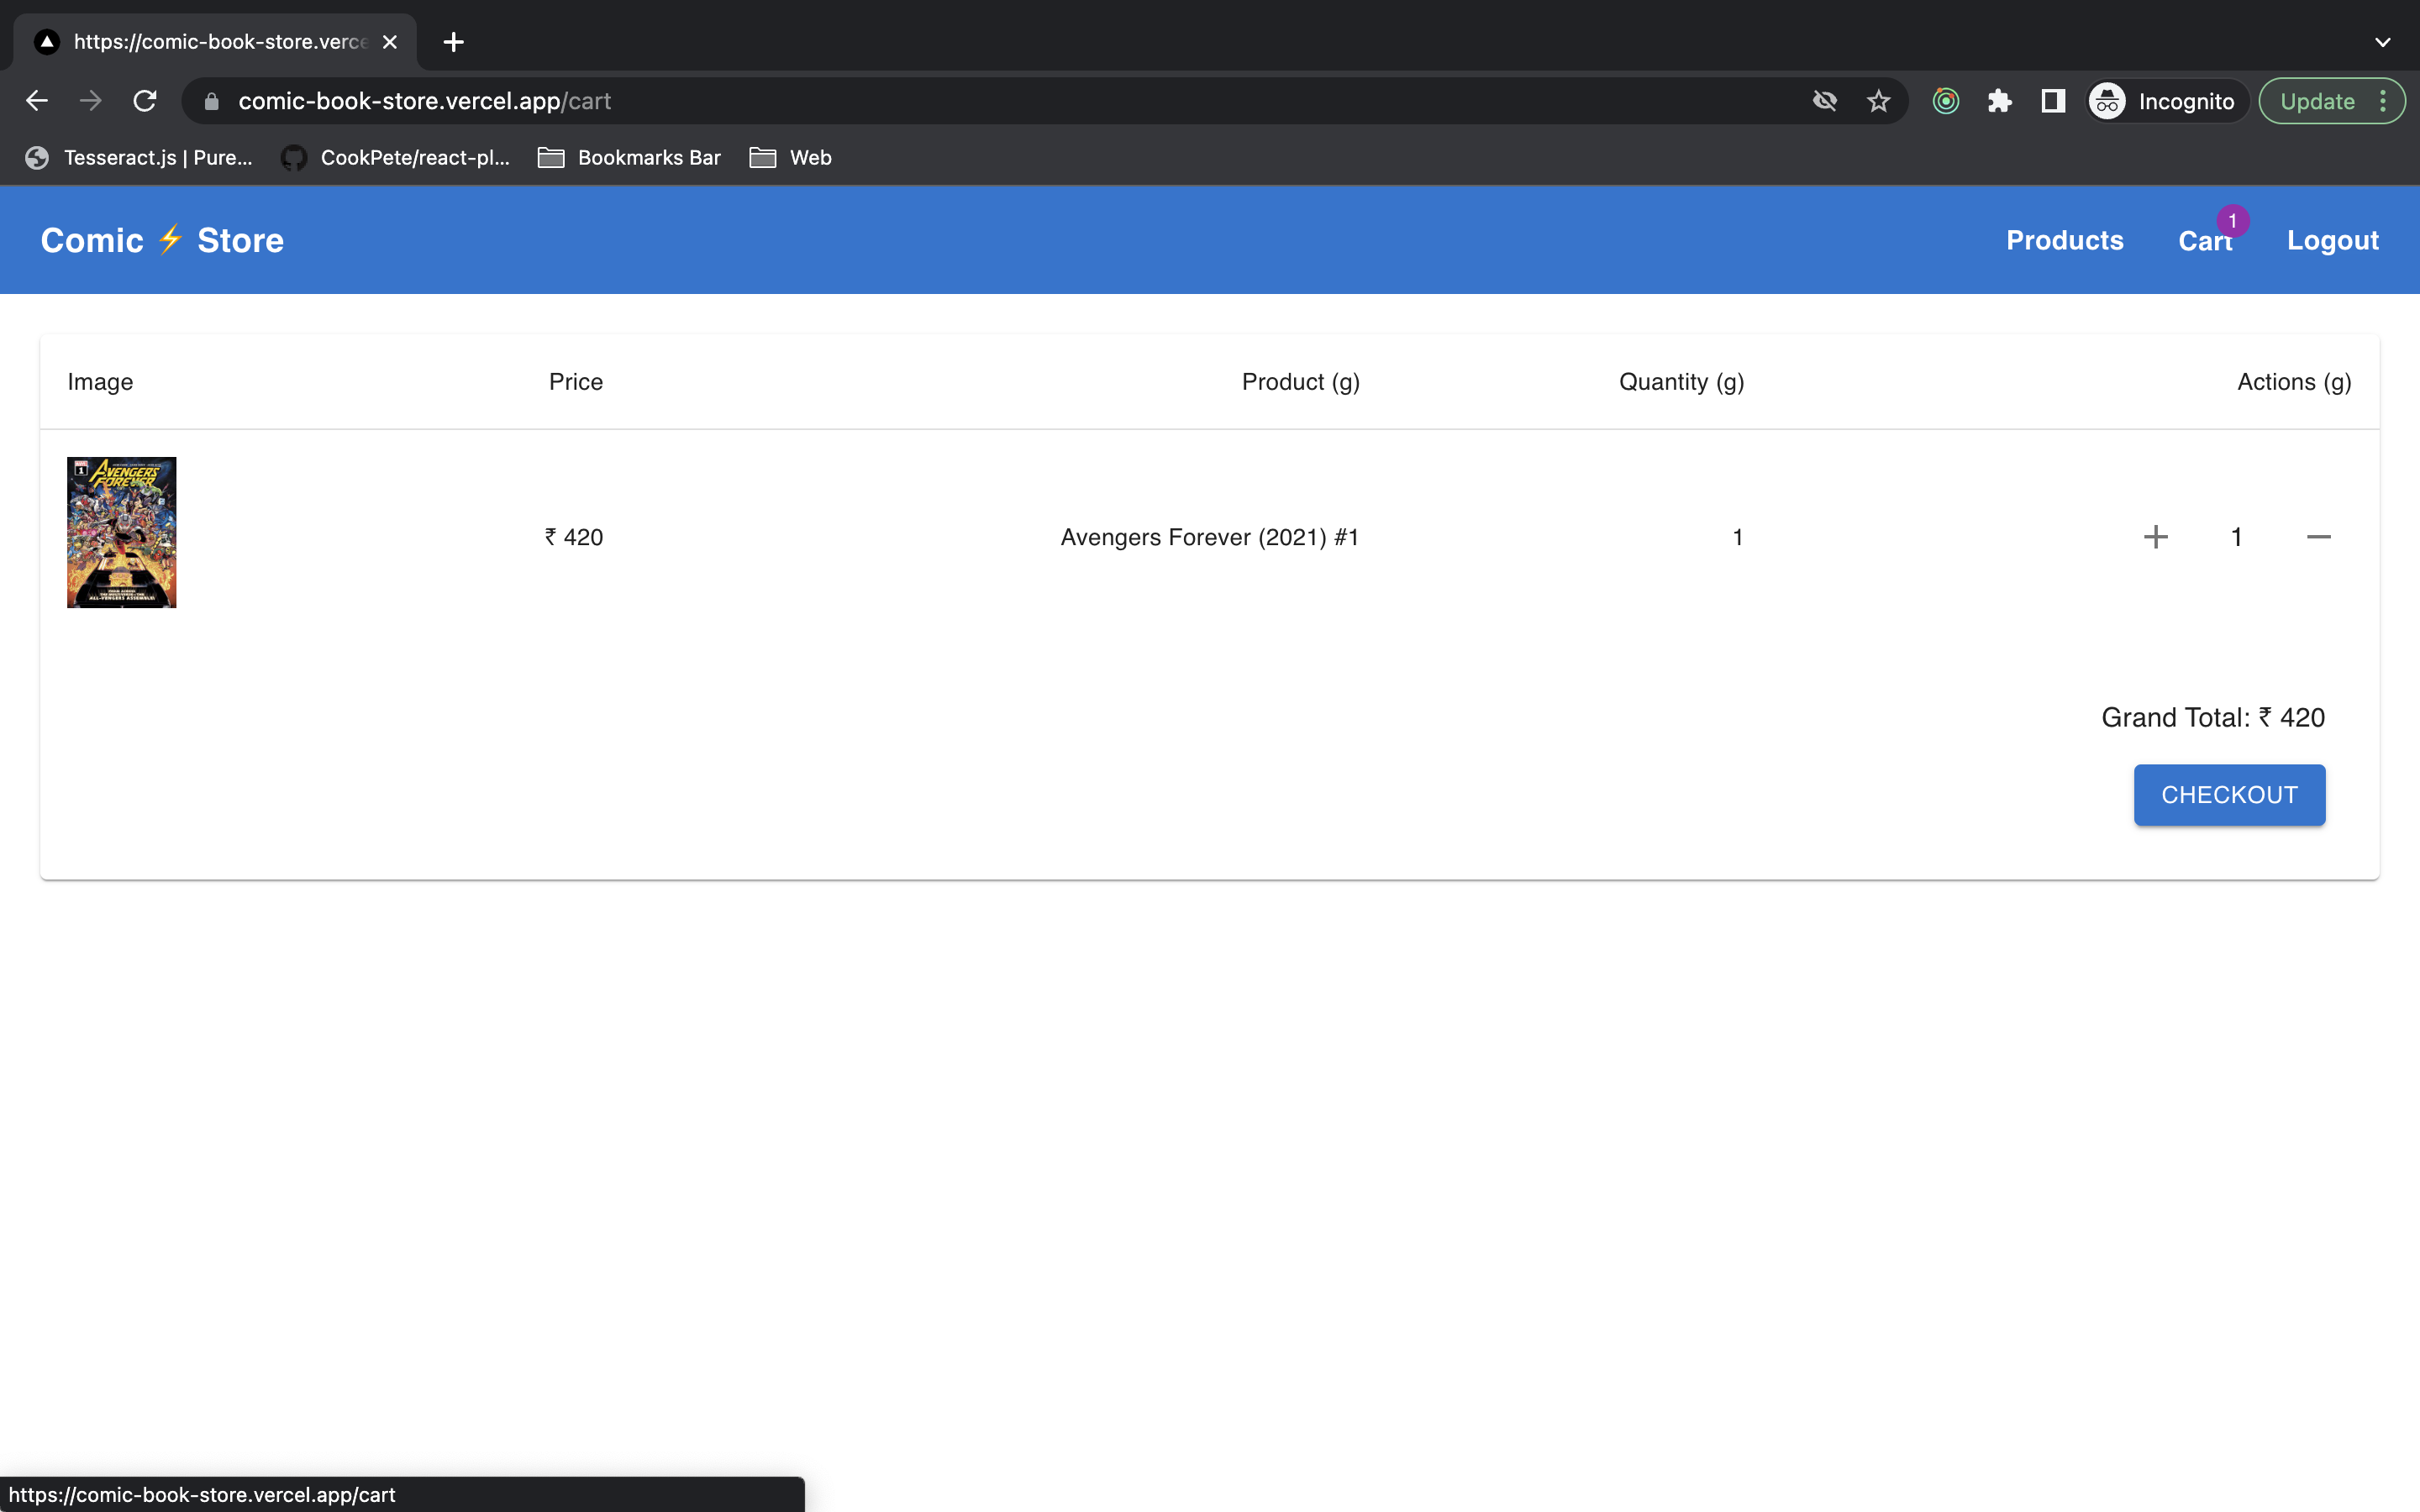The height and width of the screenshot is (1512, 2420).
Task: Click the Quantity (g) column header
Action: click(1682, 382)
